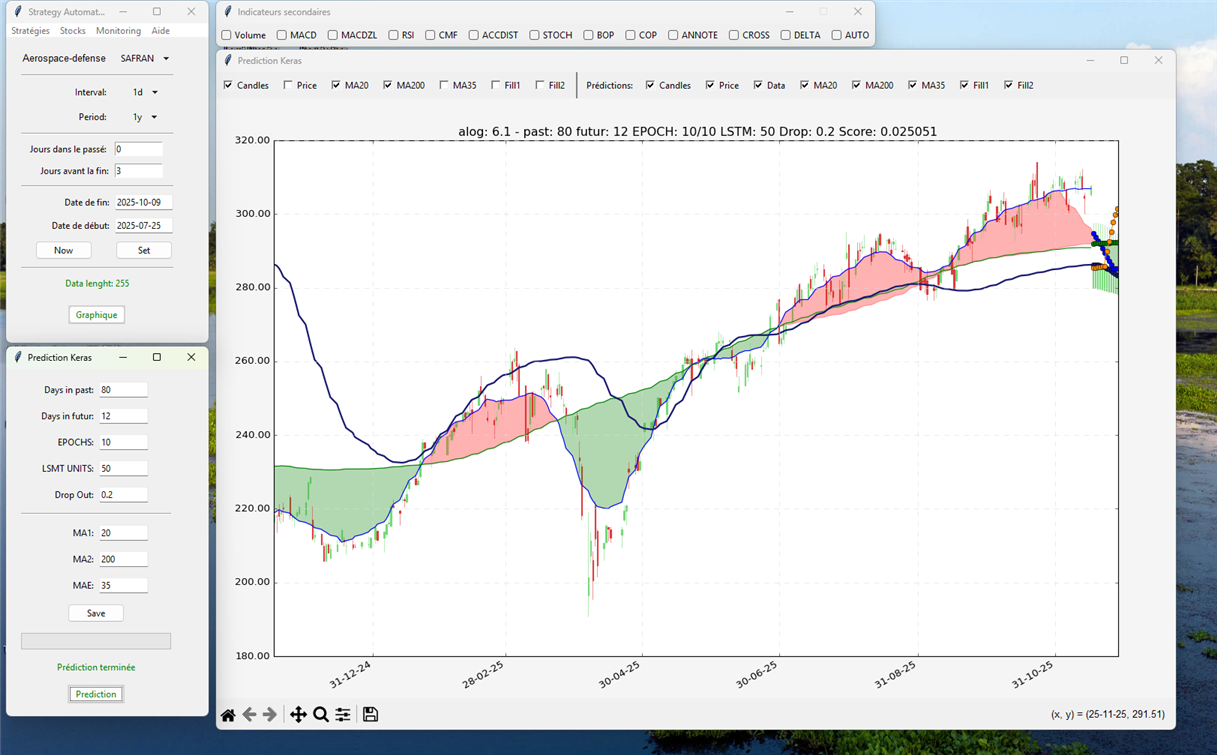Viewport: 1217px width, 755px height.
Task: Expand the Period 1y dropdown
Action: 145,117
